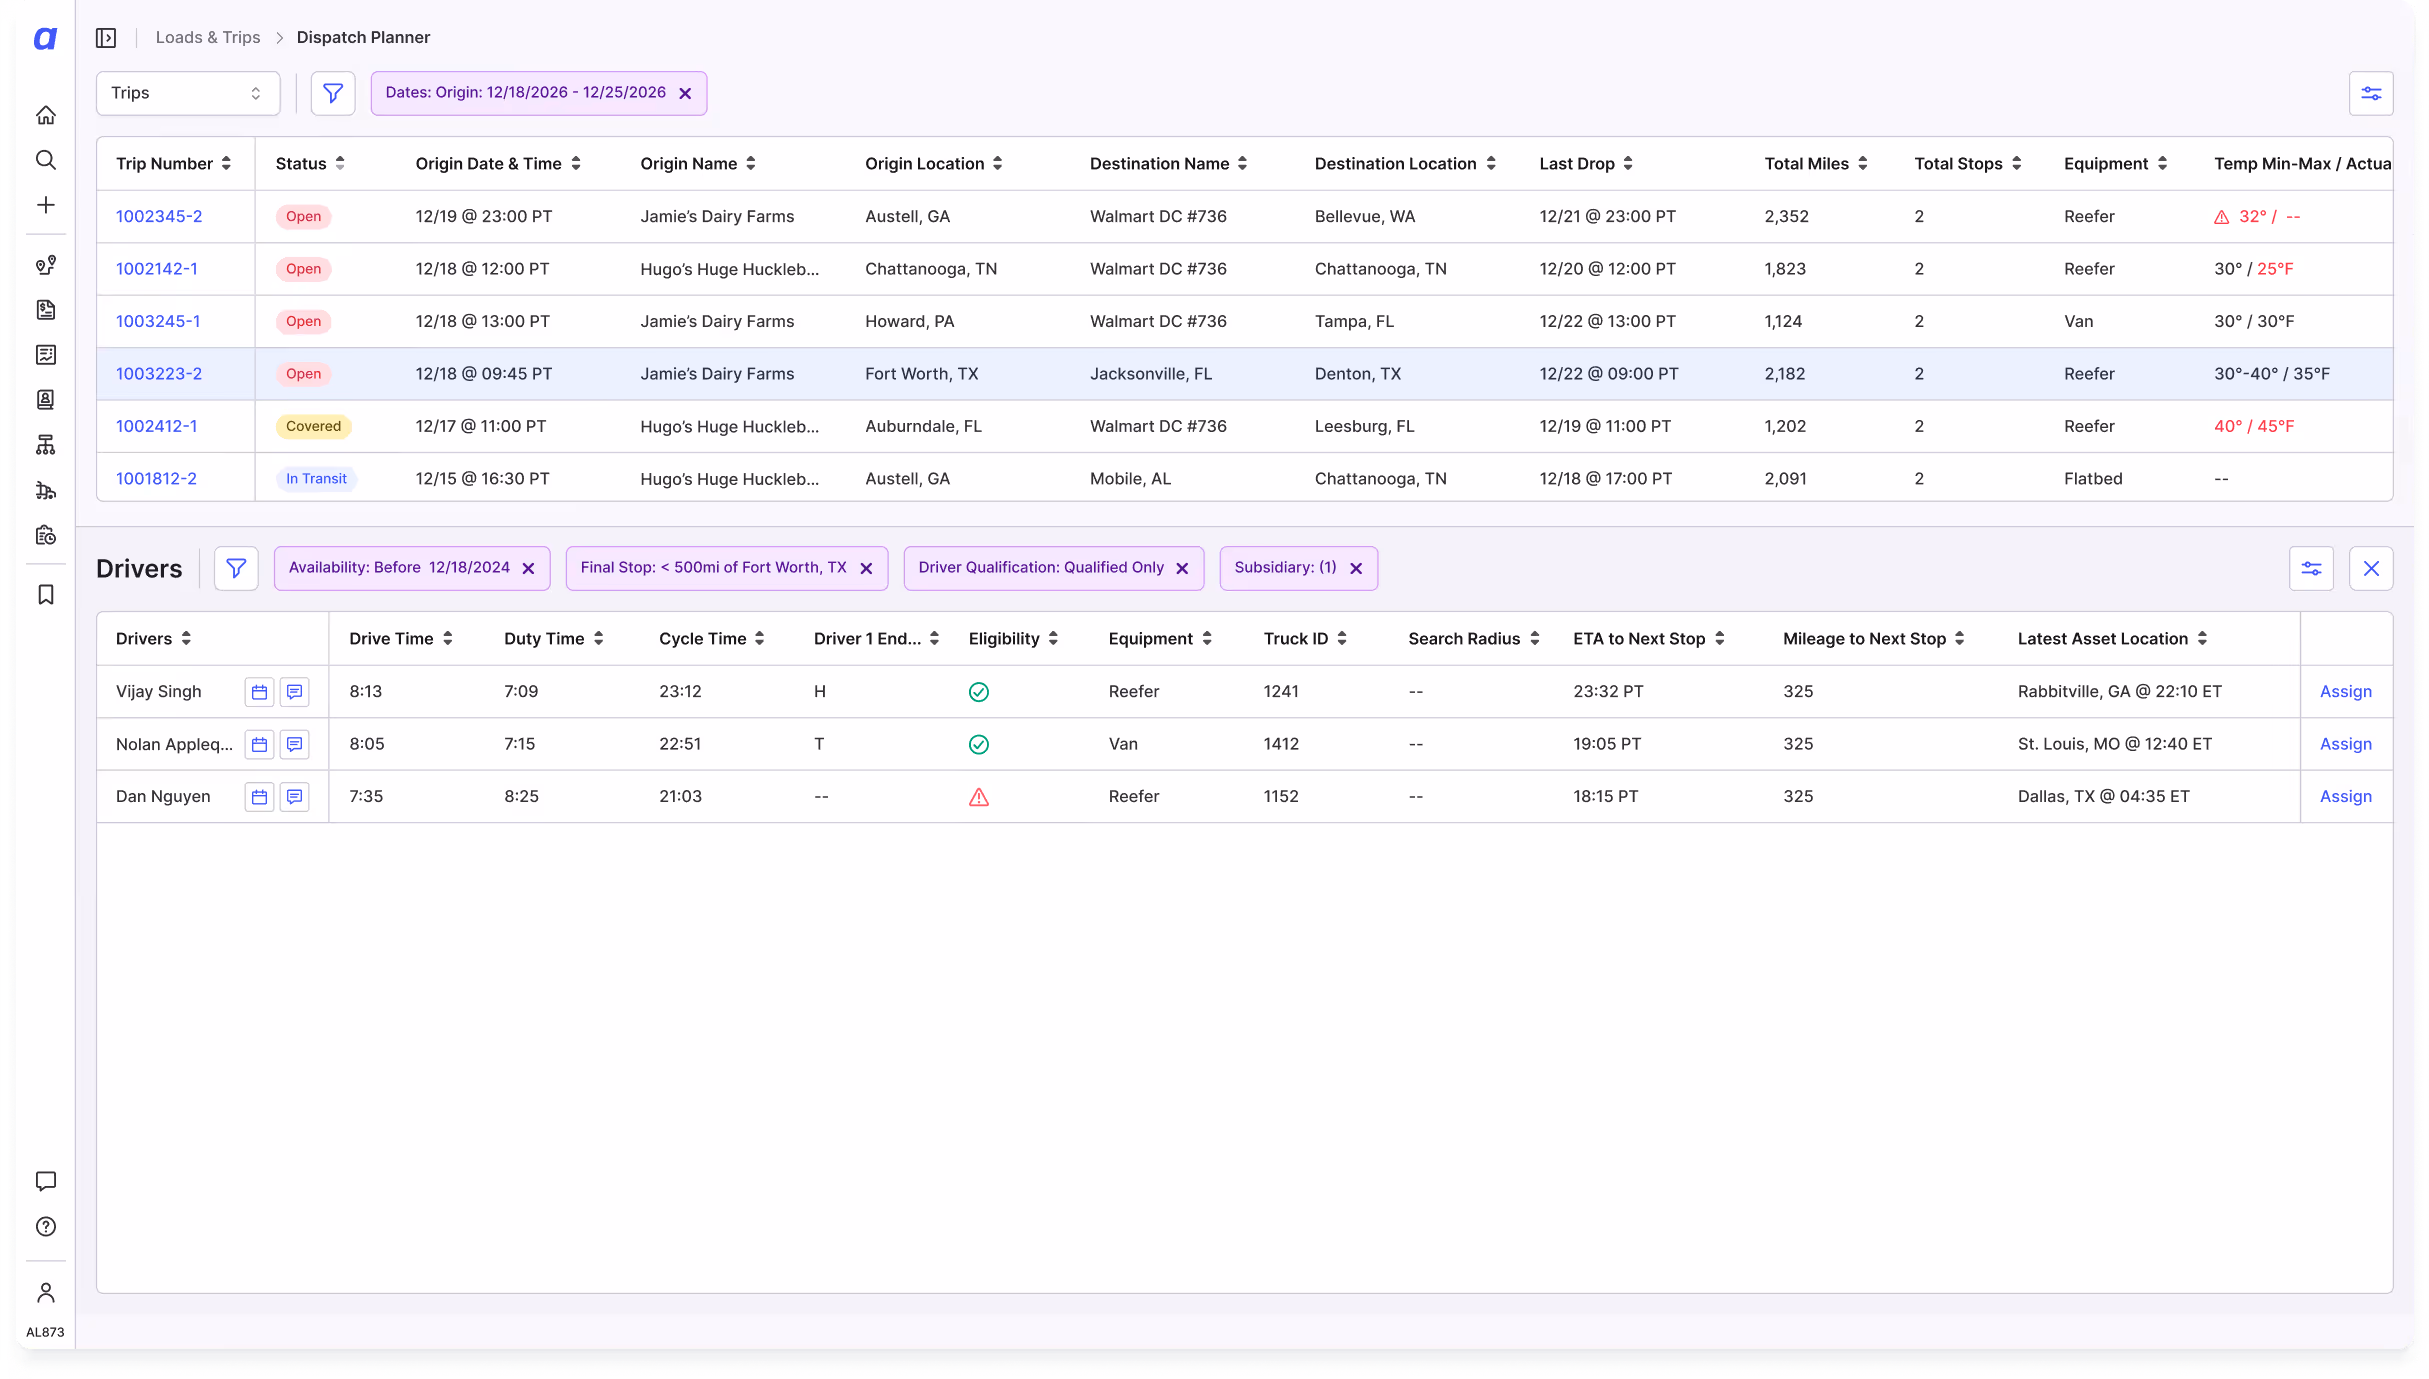Viewport: 2429px width, 1379px height.
Task: Click the plus icon in sidebar
Action: [46, 206]
